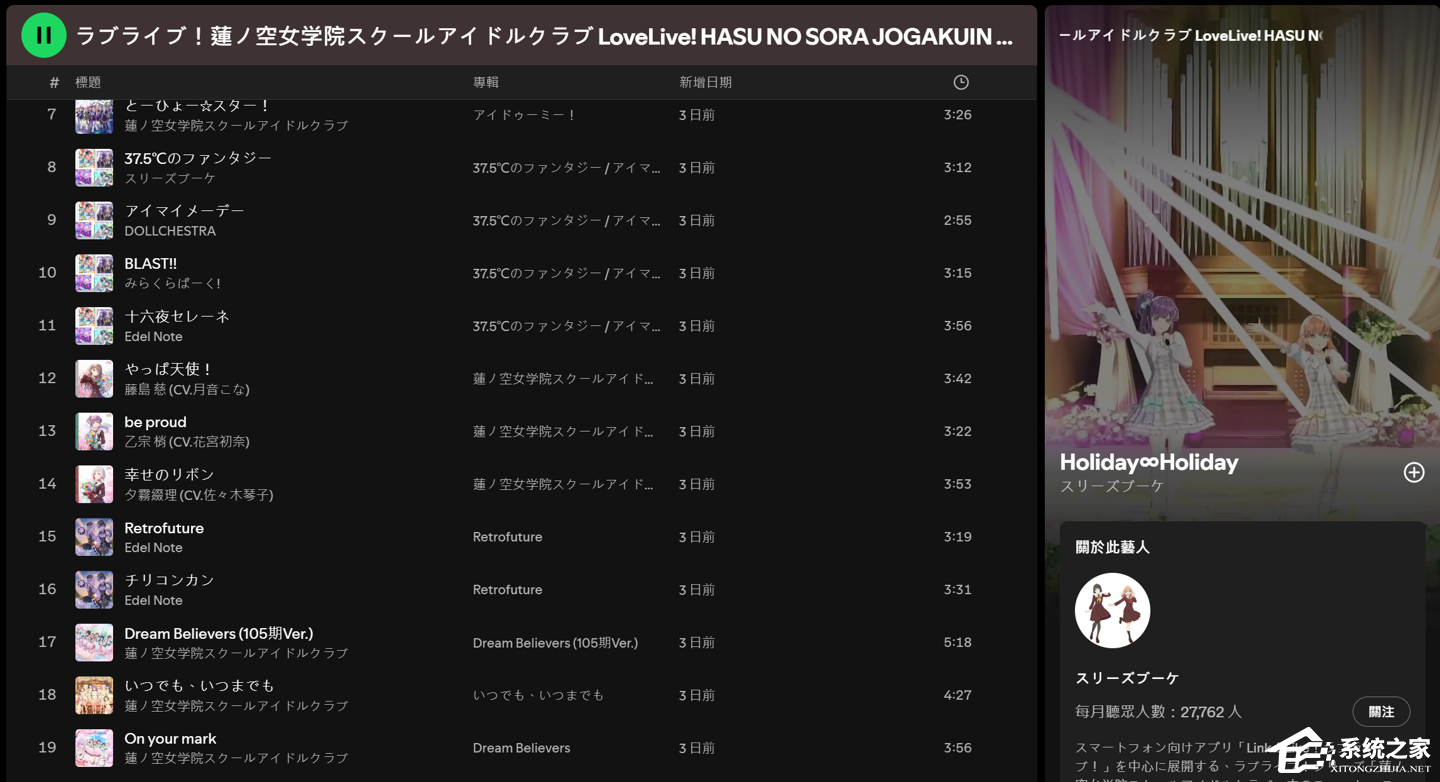Open artist みらくらぱーく！ link
The height and width of the screenshot is (782, 1440).
click(172, 284)
